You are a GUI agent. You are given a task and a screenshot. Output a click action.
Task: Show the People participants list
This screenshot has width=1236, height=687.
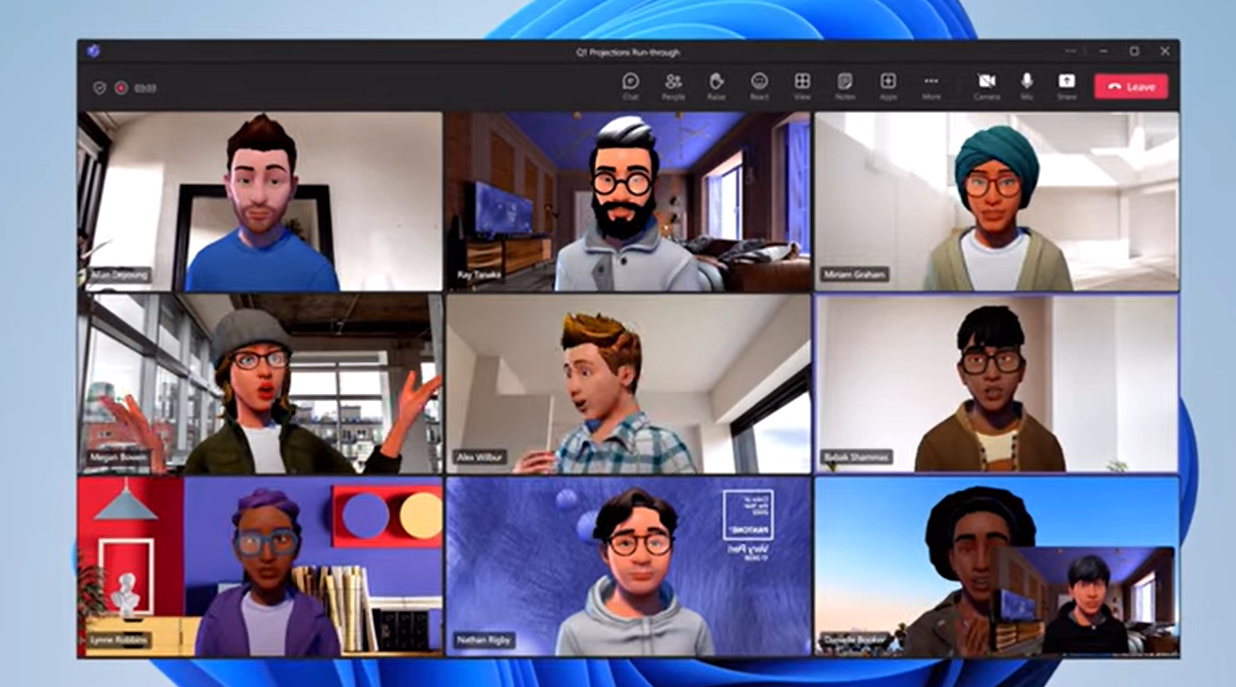point(673,85)
